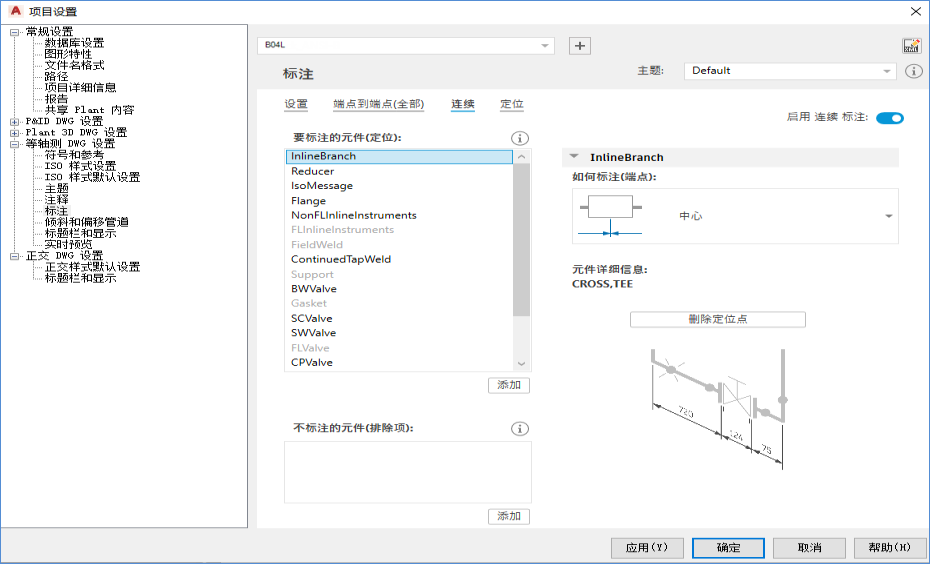The width and height of the screenshot is (930, 564).
Task: Click the info icon beside the theme dropdown
Action: coord(913,71)
